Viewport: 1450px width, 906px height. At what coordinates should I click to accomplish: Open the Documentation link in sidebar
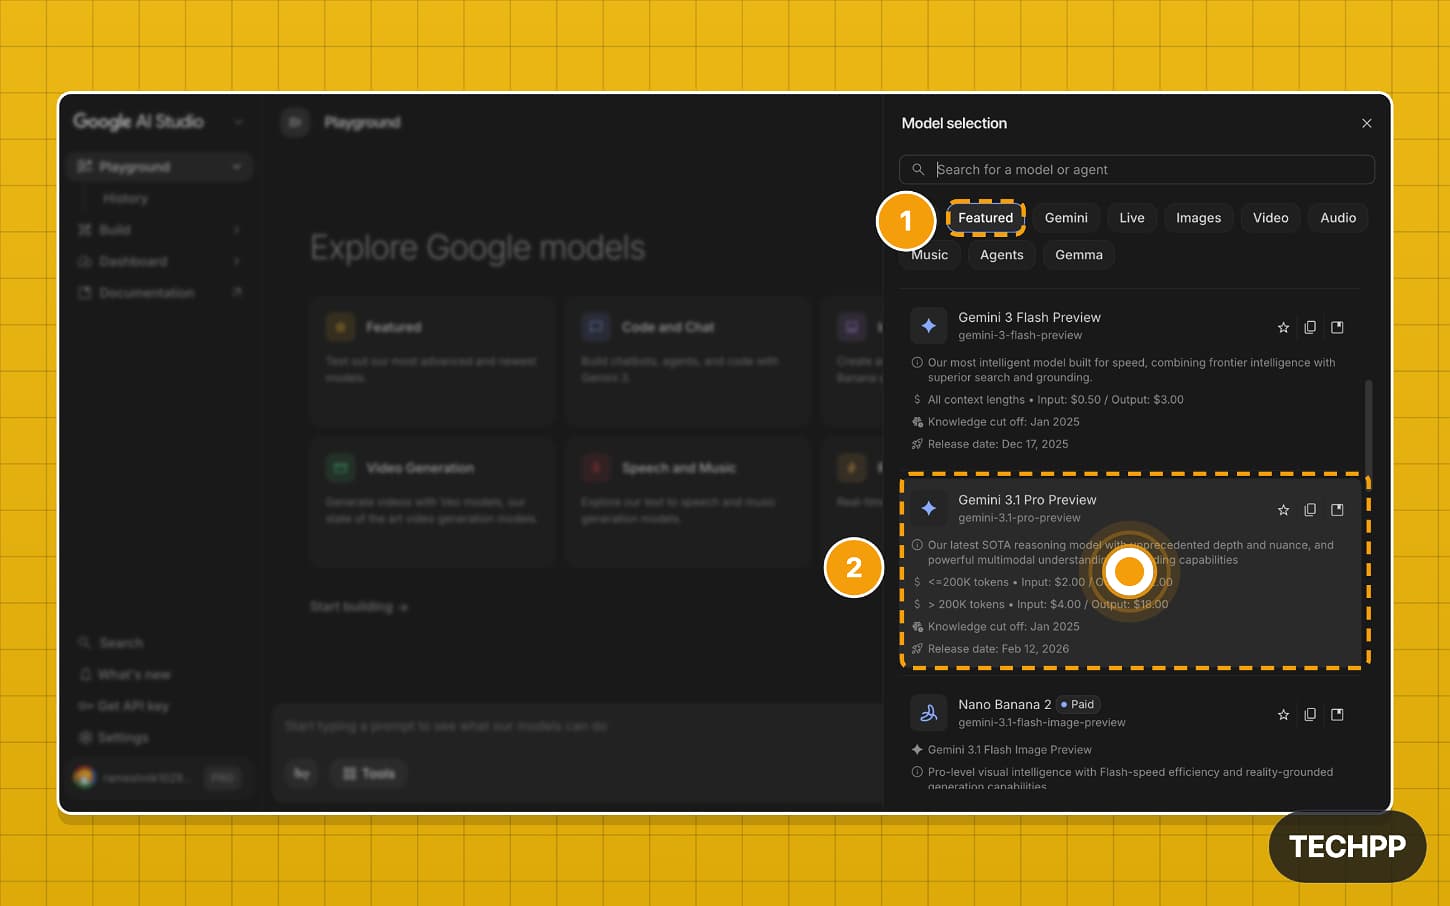tap(160, 293)
